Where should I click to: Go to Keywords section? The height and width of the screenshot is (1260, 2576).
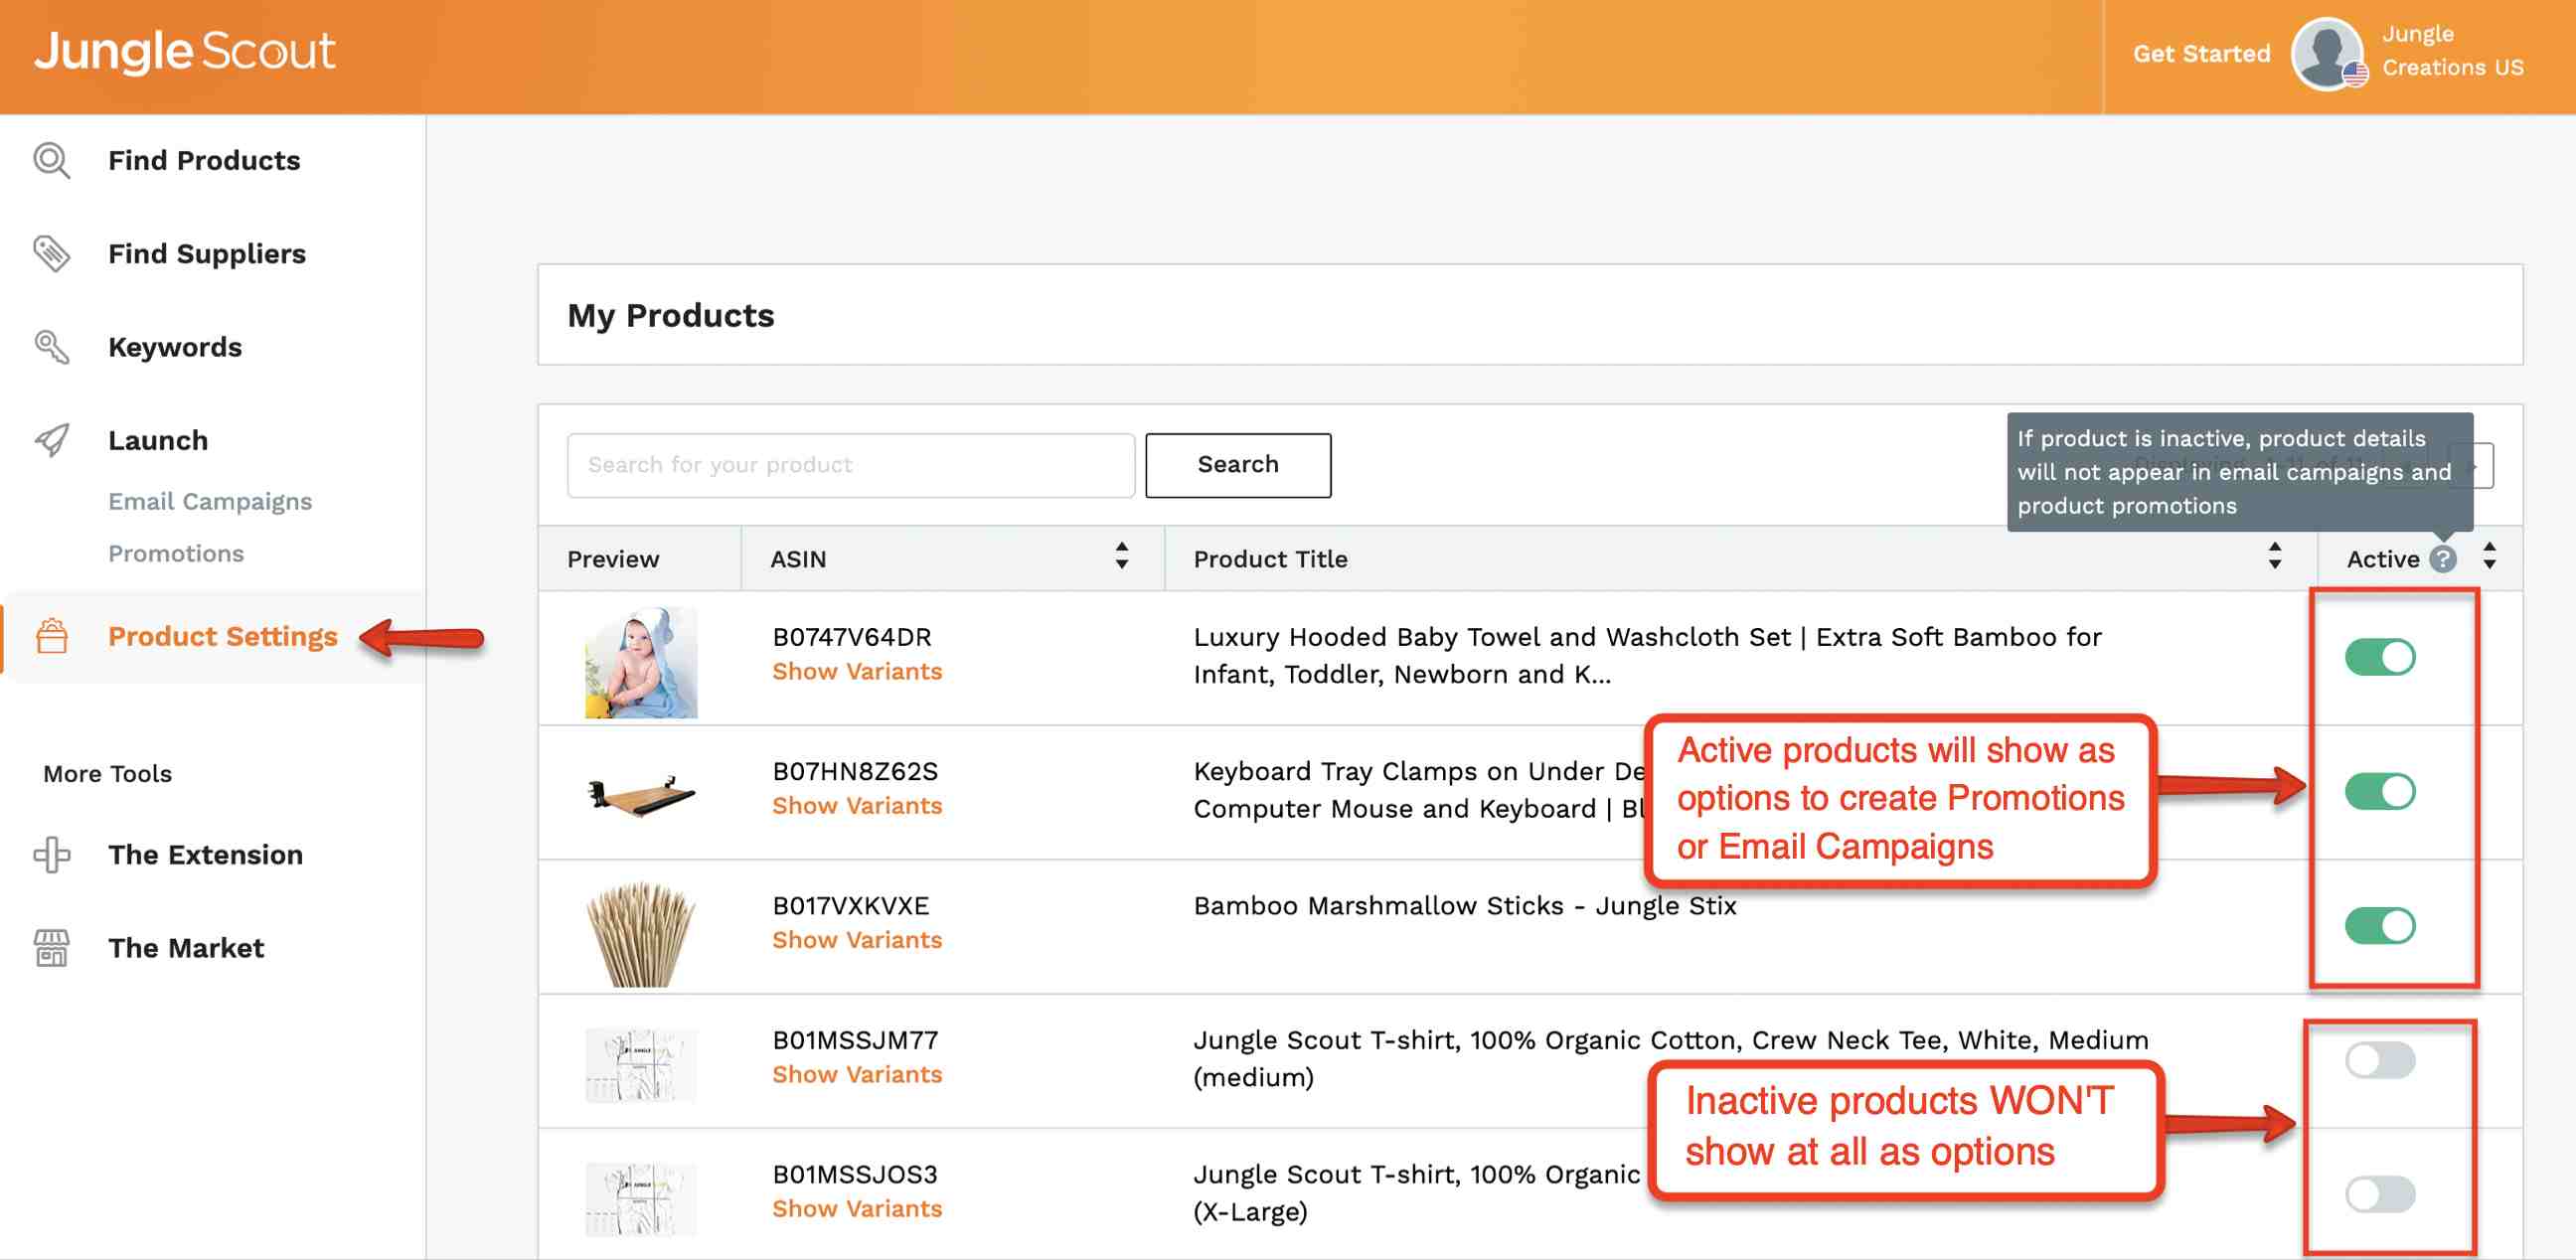click(175, 347)
